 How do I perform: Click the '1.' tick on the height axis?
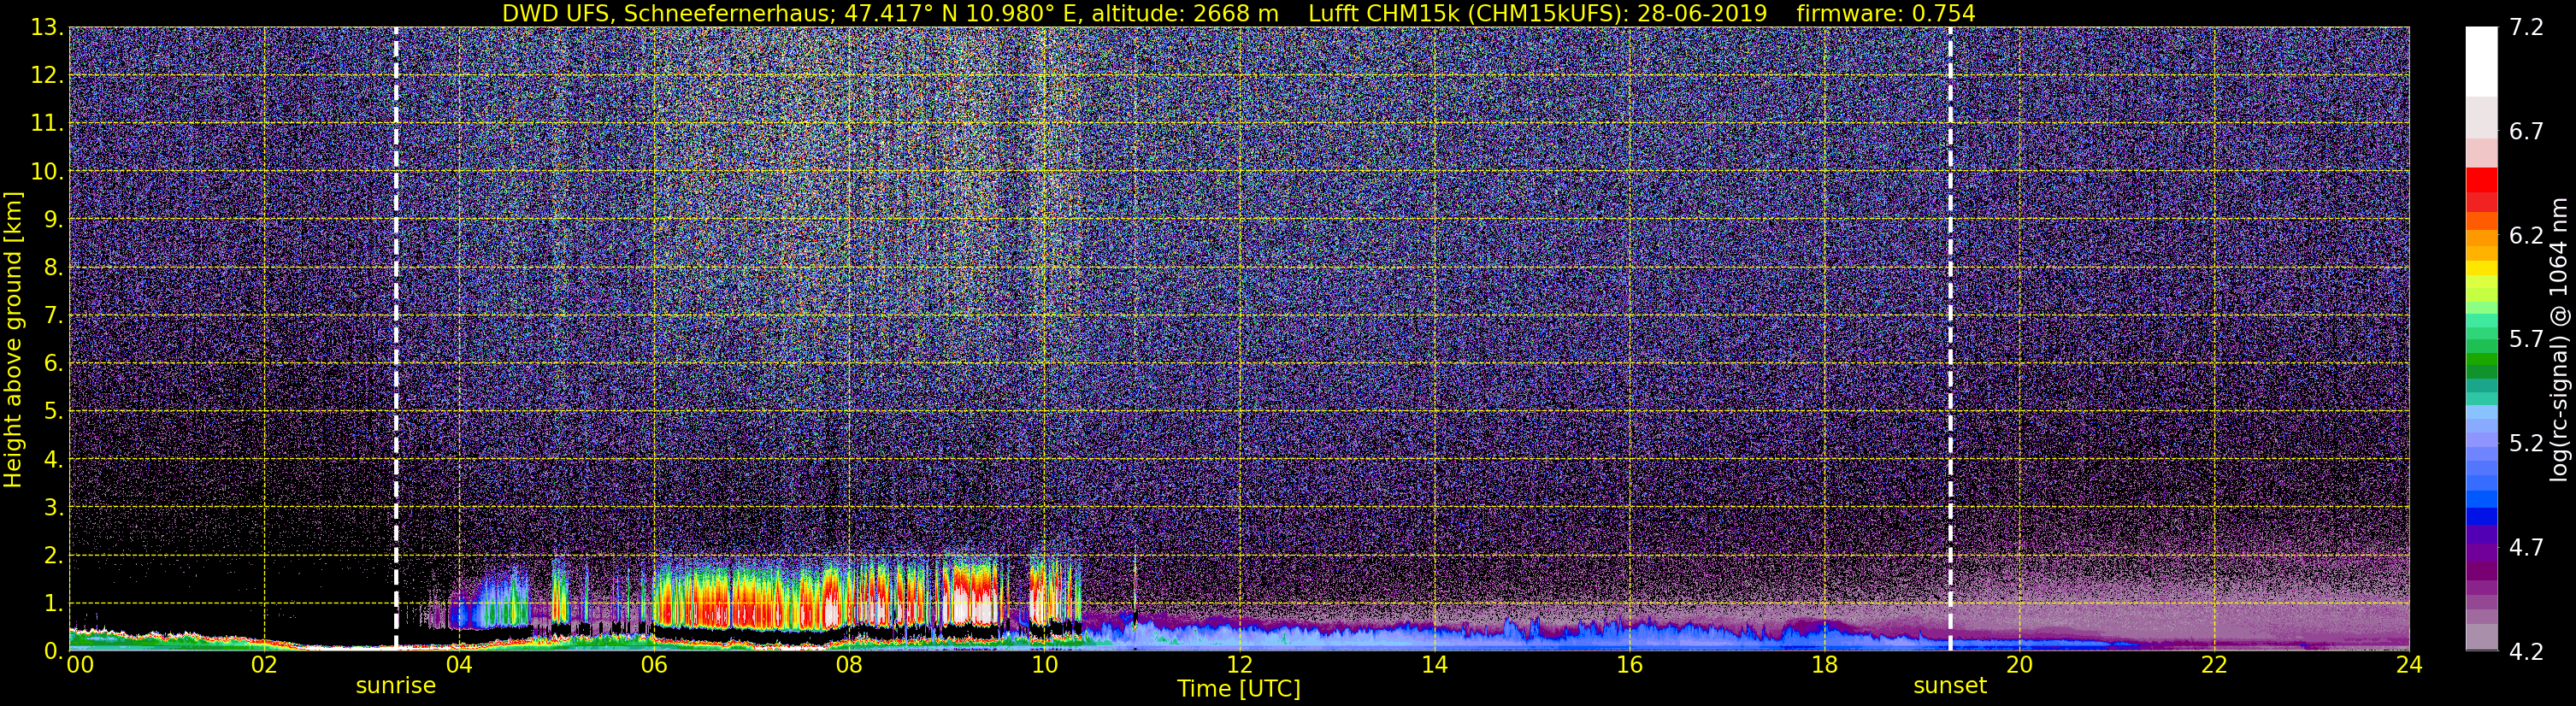(x=53, y=603)
